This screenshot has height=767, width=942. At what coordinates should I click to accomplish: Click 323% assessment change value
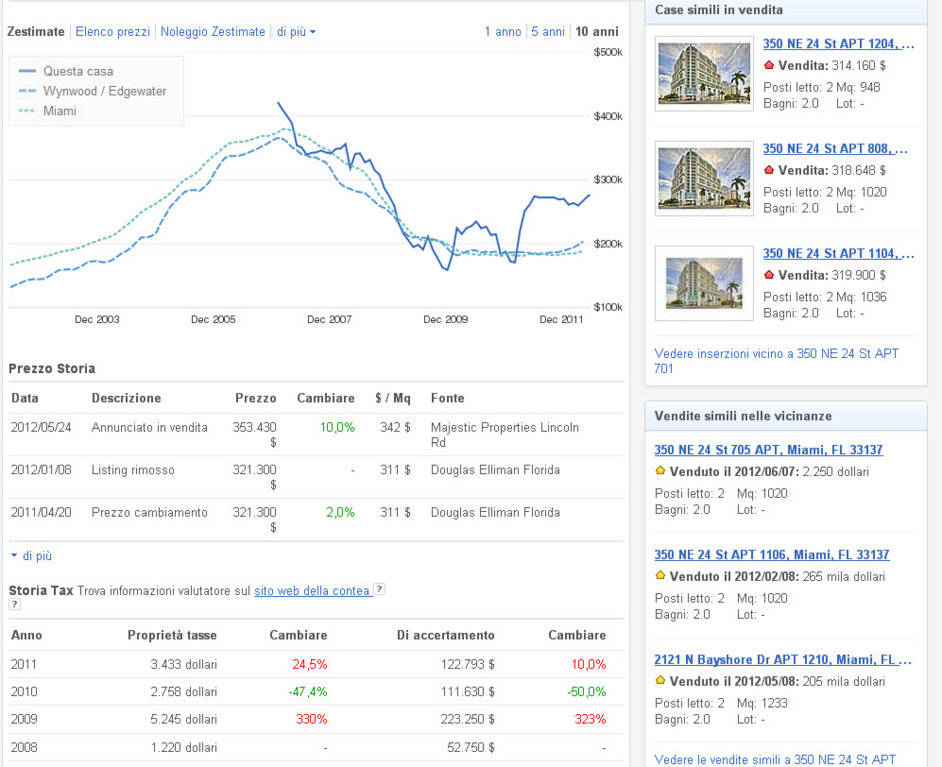point(590,719)
